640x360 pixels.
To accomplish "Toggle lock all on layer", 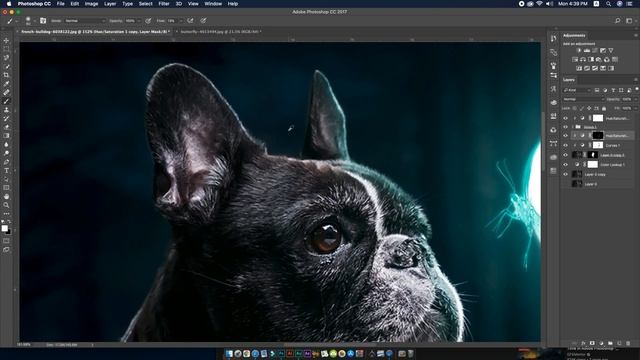I will click(604, 109).
